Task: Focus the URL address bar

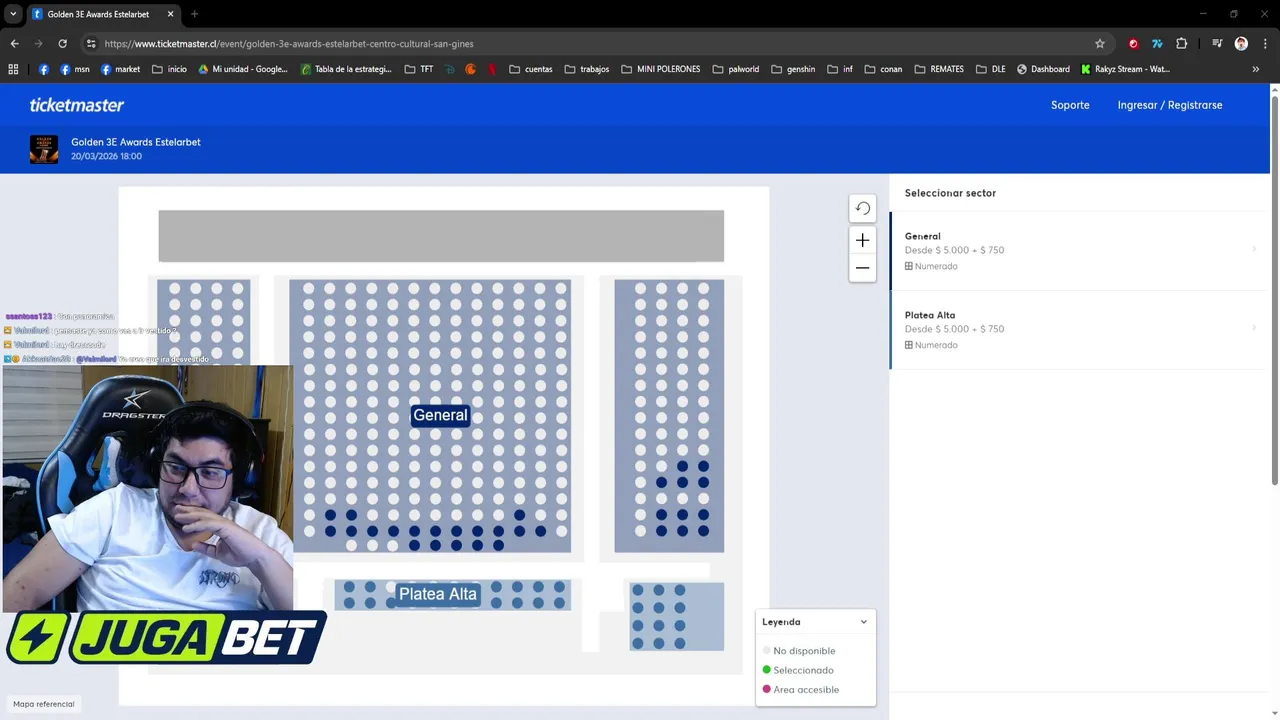Action: (590, 44)
